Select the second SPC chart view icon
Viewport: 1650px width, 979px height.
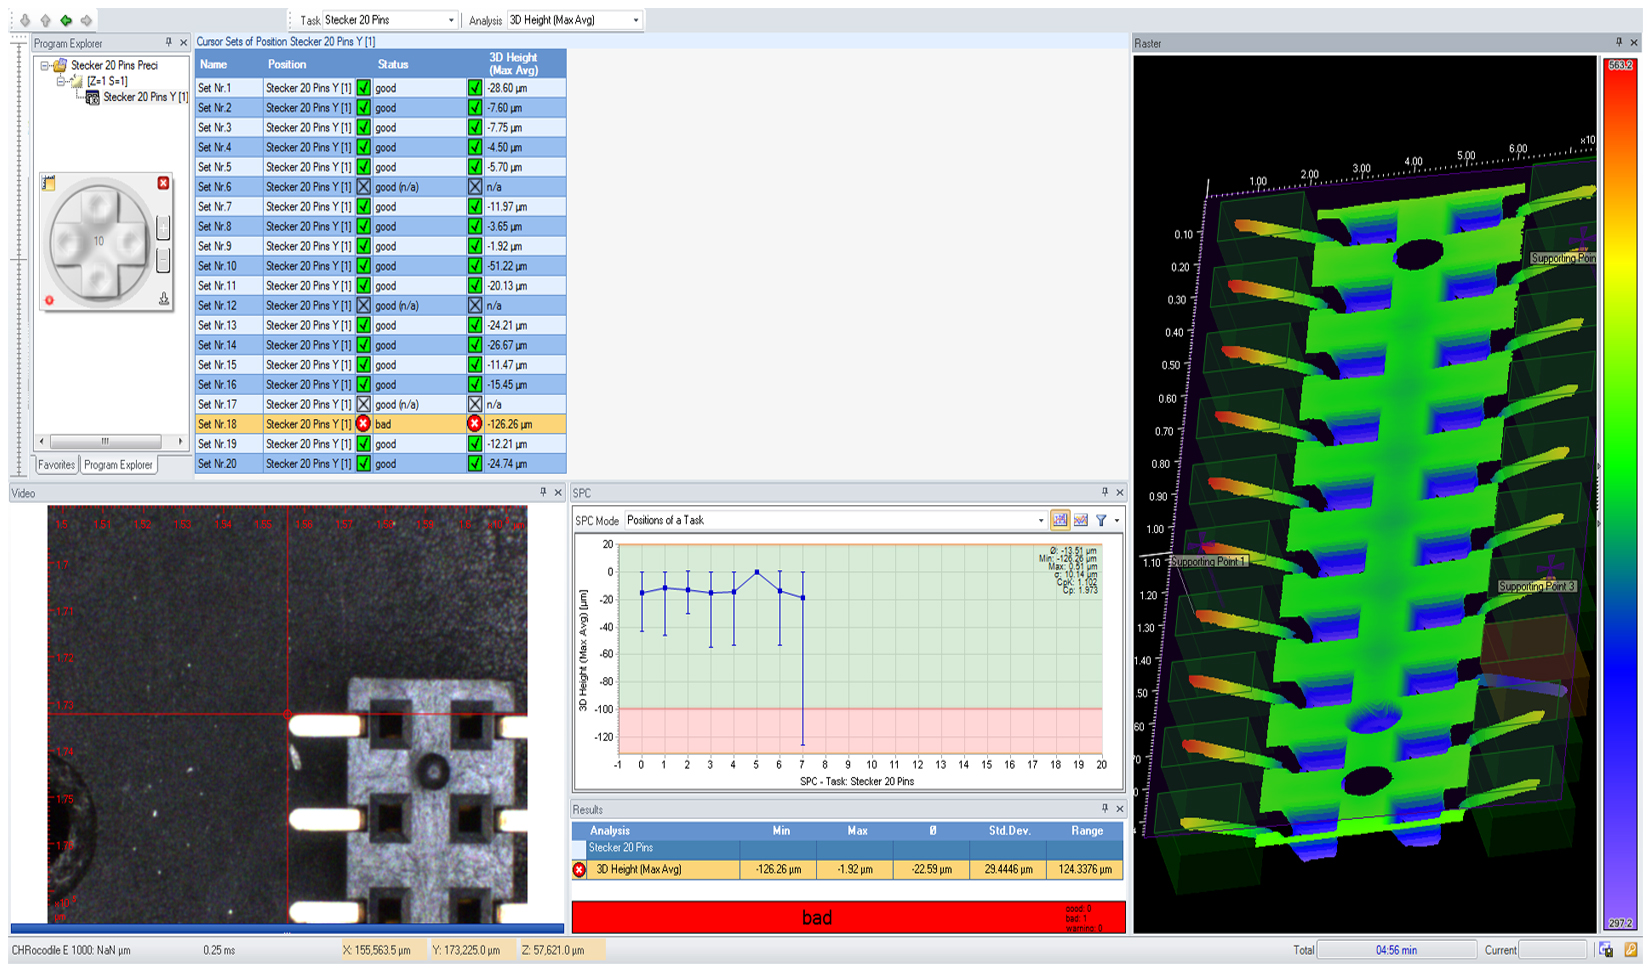click(1080, 520)
